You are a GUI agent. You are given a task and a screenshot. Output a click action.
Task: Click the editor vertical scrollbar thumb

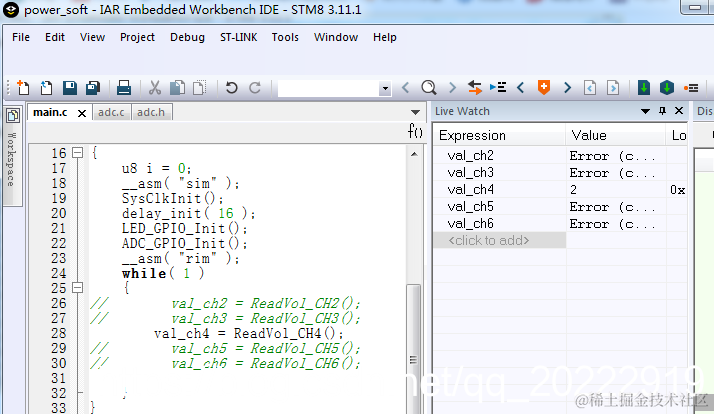tap(413, 350)
